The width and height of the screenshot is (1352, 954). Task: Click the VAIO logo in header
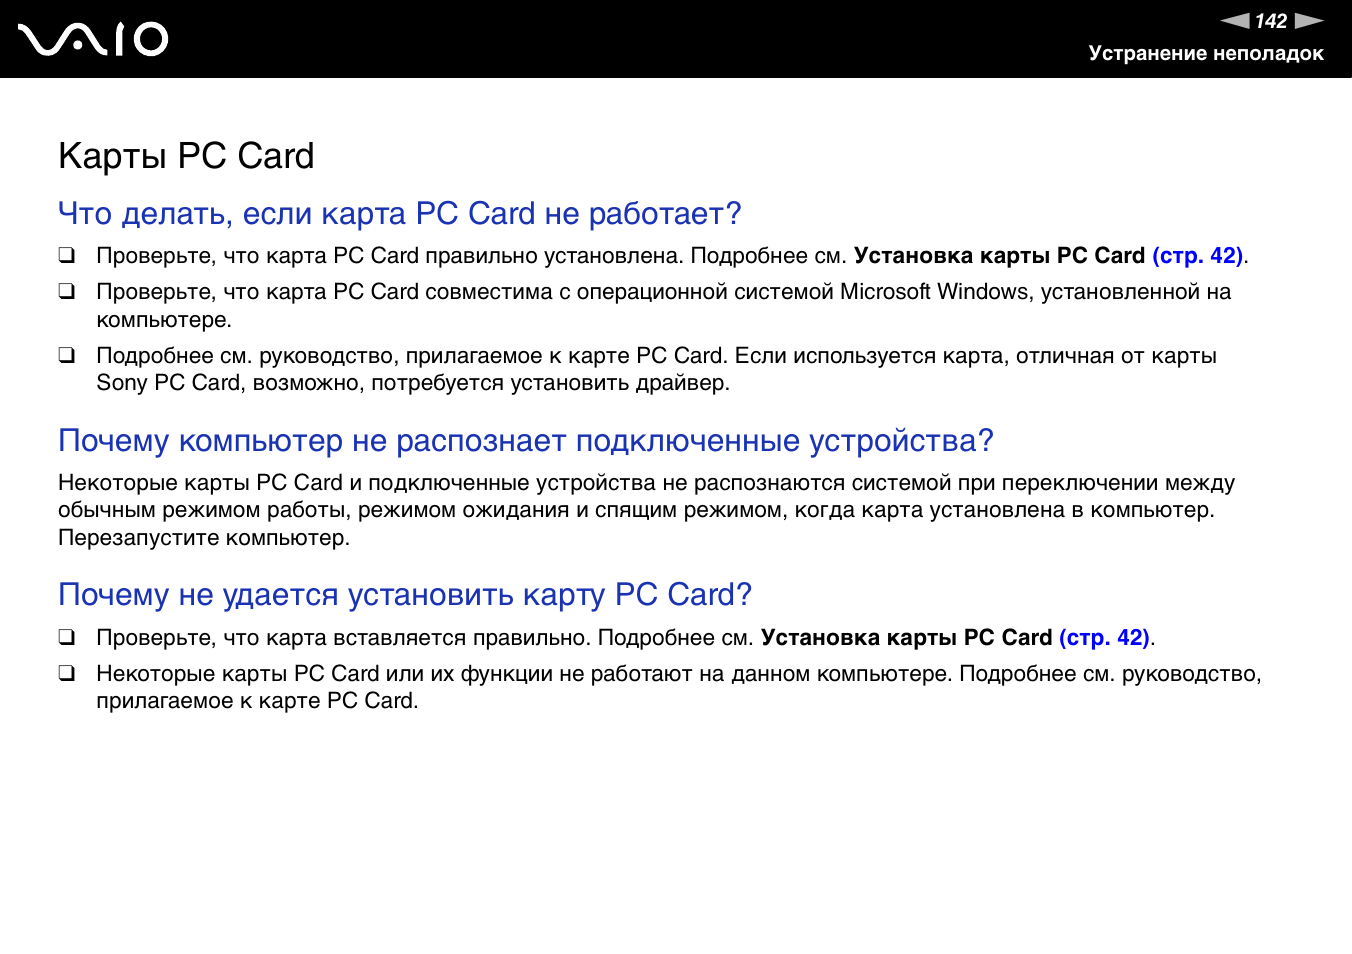coord(93,39)
